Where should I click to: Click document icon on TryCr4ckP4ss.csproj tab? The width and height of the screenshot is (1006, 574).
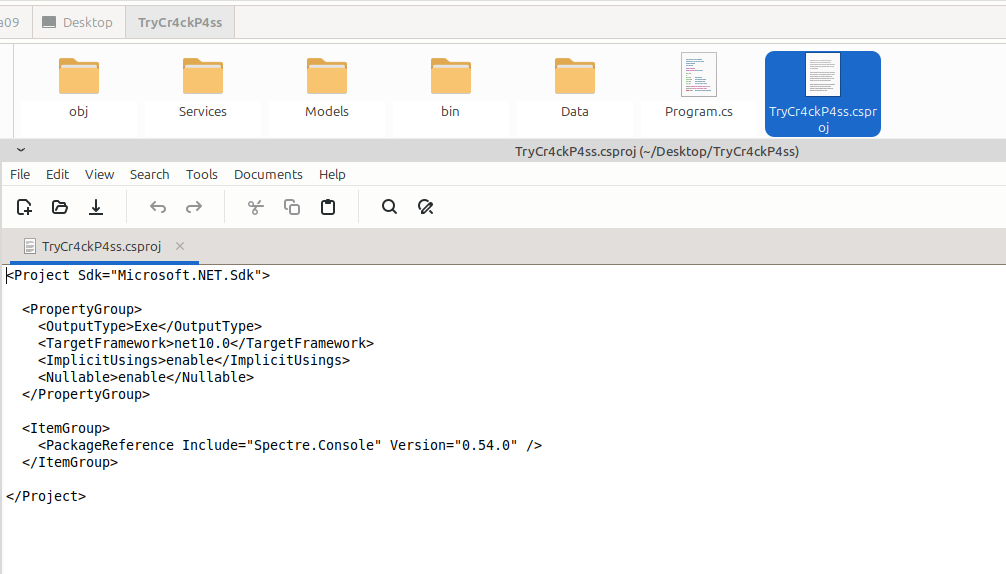pyautogui.click(x=30, y=246)
